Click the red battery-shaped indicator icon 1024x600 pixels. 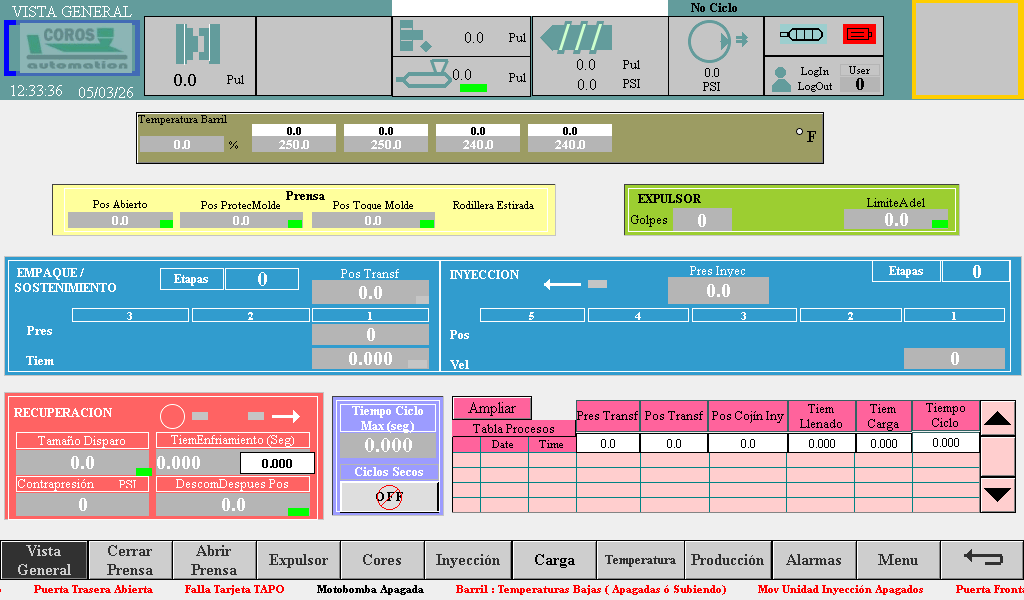(859, 34)
